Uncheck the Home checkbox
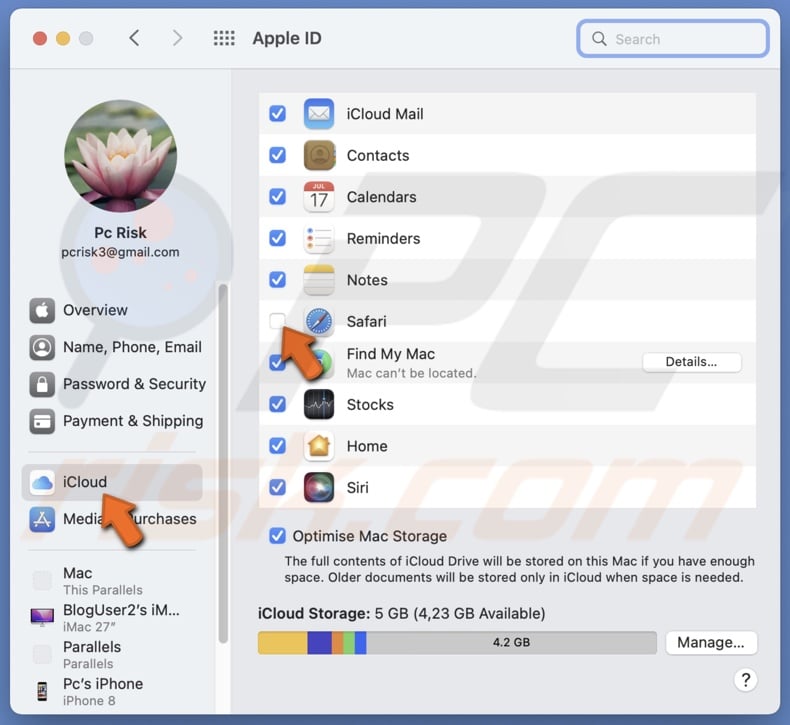Screen dimensions: 790x725 coord(277,446)
